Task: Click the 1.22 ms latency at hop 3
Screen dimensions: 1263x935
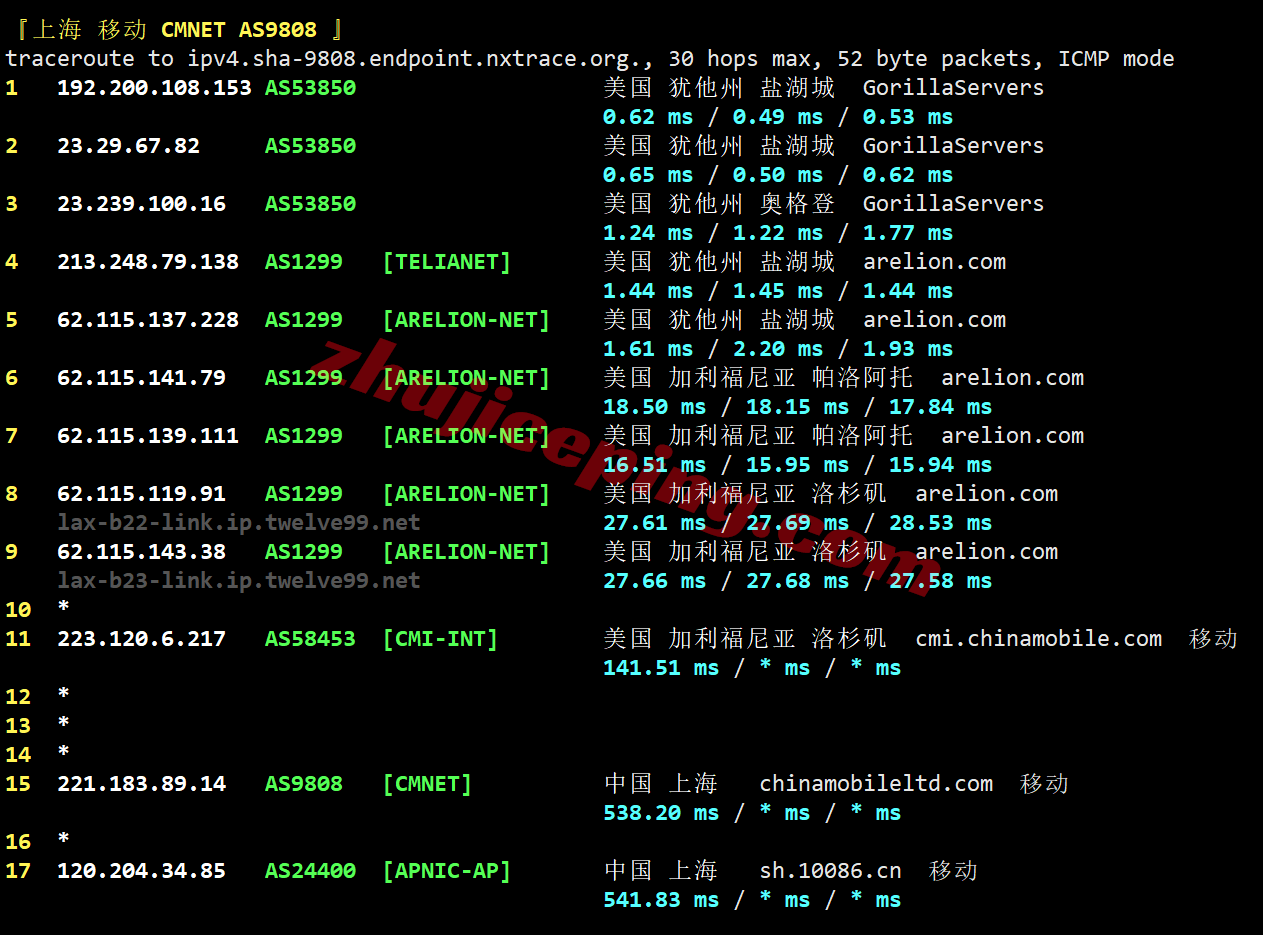Action: 778,233
